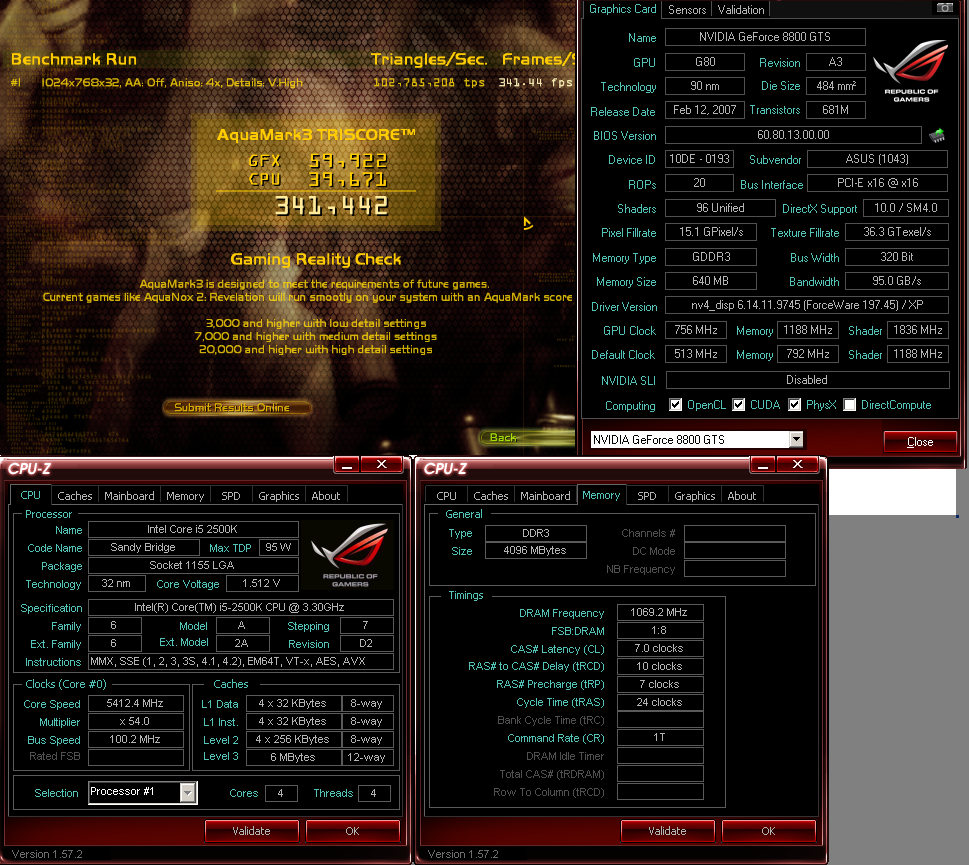Open Graphics tab in left CPU-Z window

point(279,496)
